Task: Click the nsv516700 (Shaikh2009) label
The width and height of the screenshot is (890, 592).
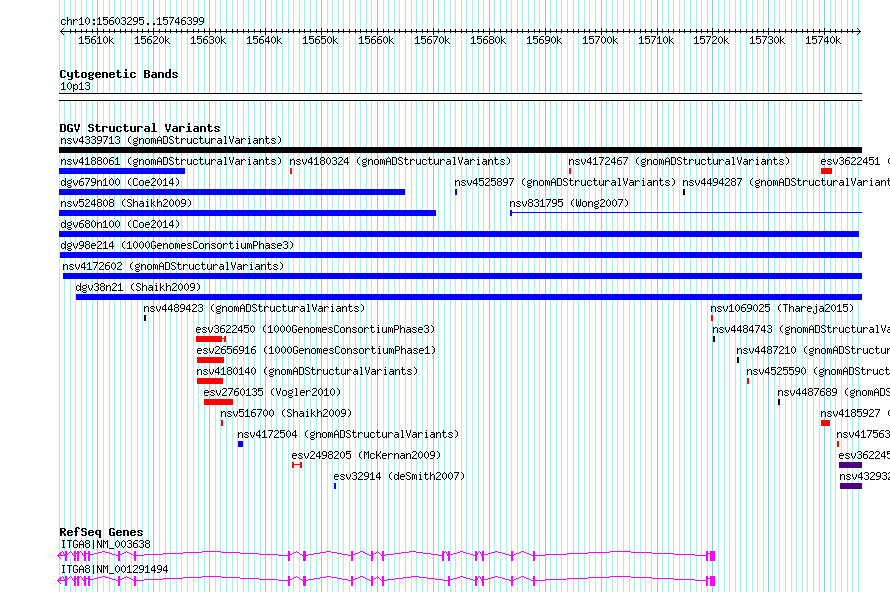Action: coord(286,413)
